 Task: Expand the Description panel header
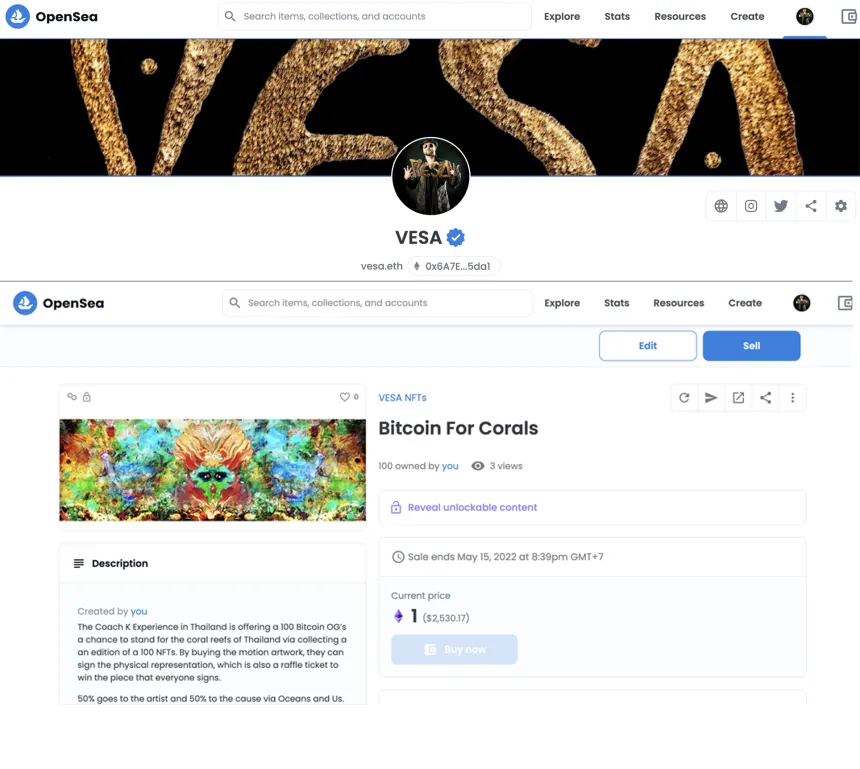(x=212, y=563)
